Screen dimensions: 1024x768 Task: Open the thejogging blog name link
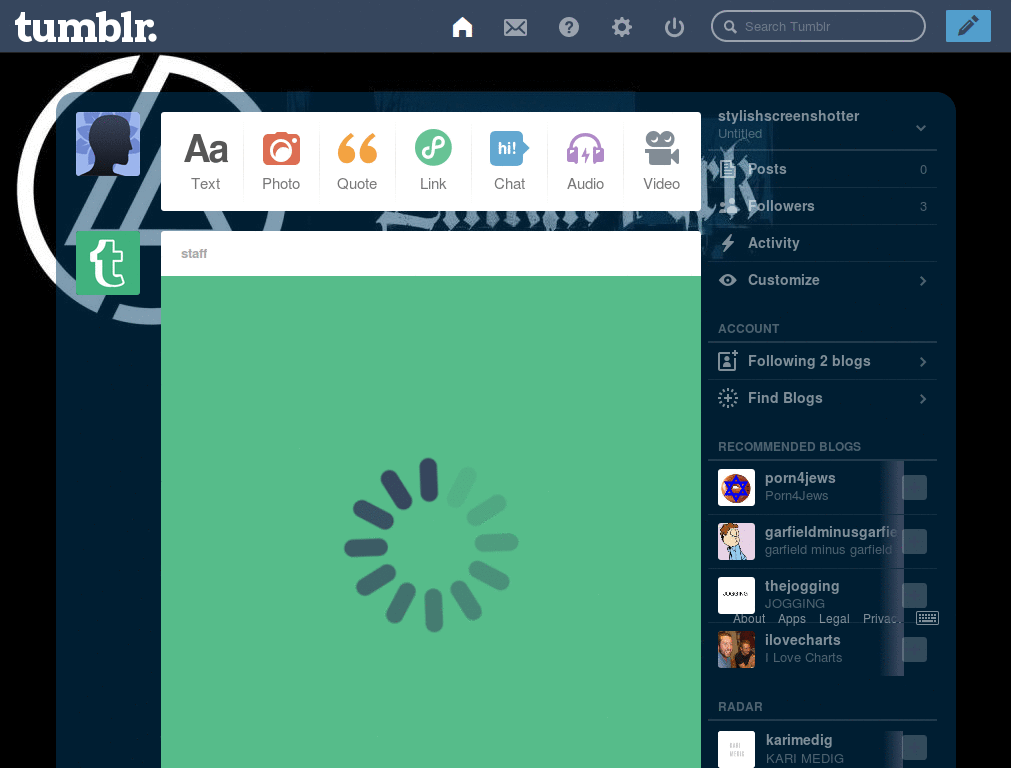click(x=802, y=586)
